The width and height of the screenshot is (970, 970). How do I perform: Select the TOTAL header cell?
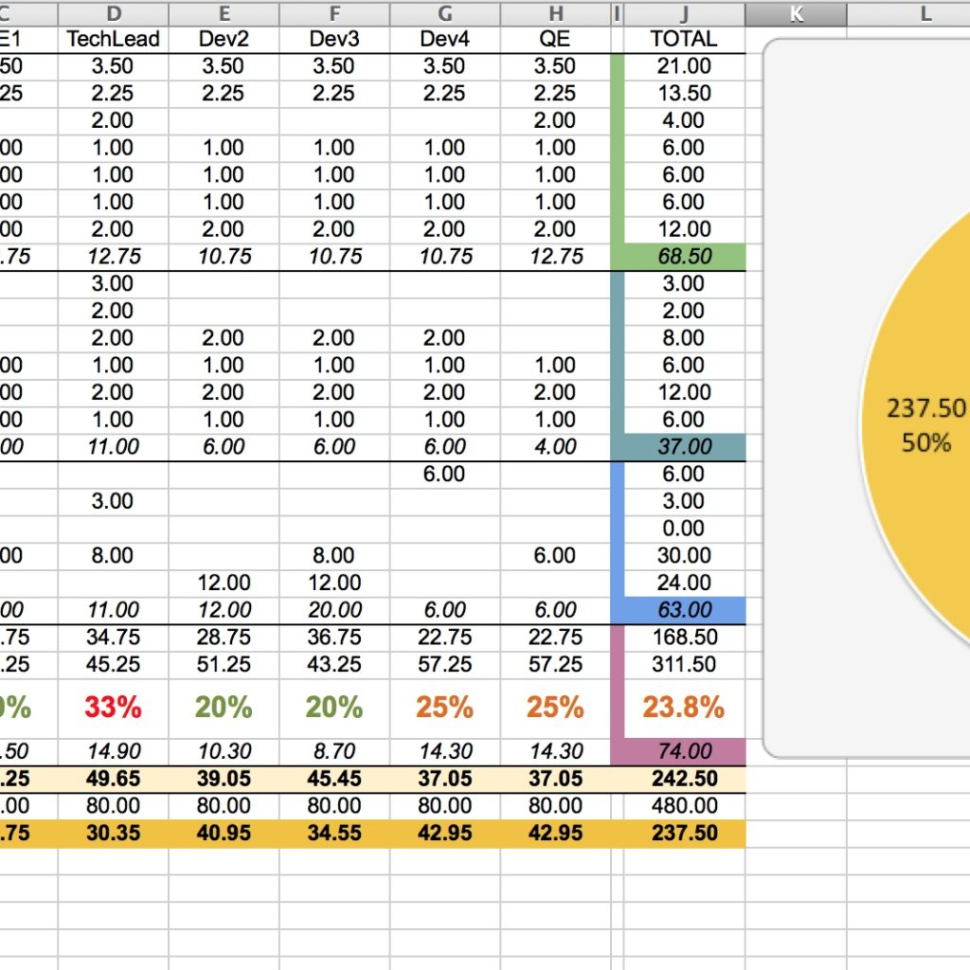point(685,39)
